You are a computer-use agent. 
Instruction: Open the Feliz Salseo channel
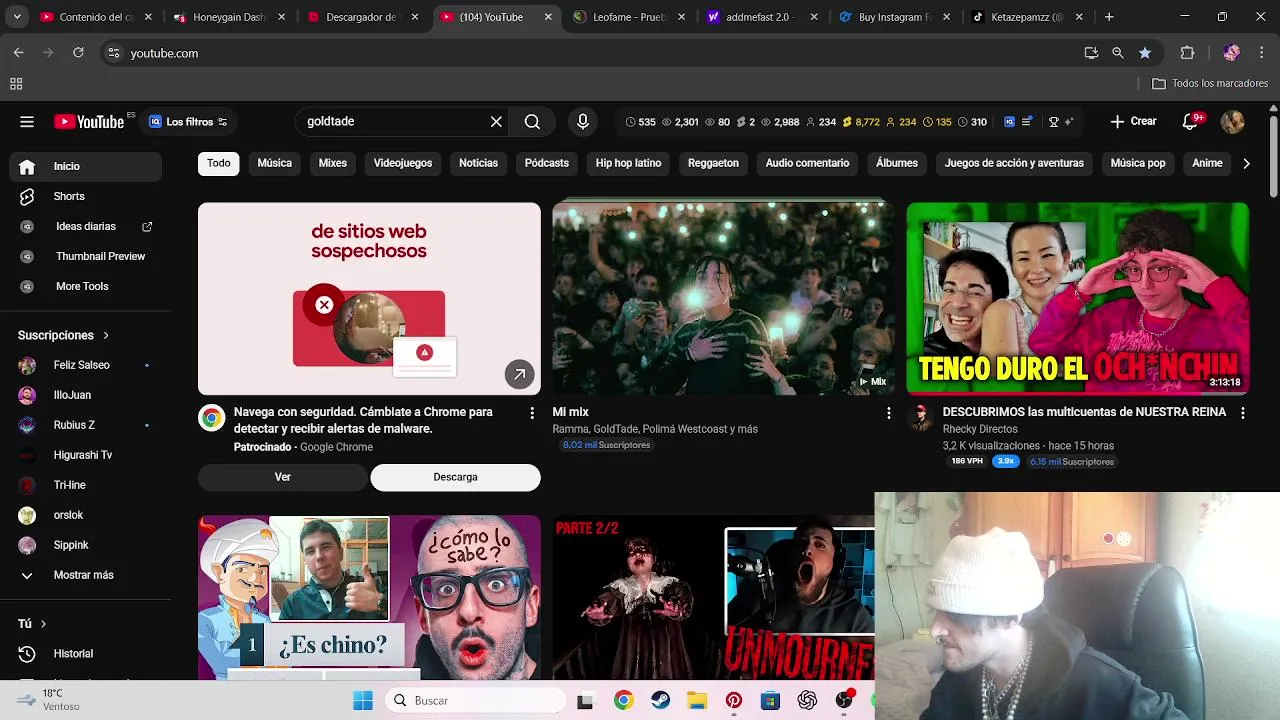click(x=85, y=365)
